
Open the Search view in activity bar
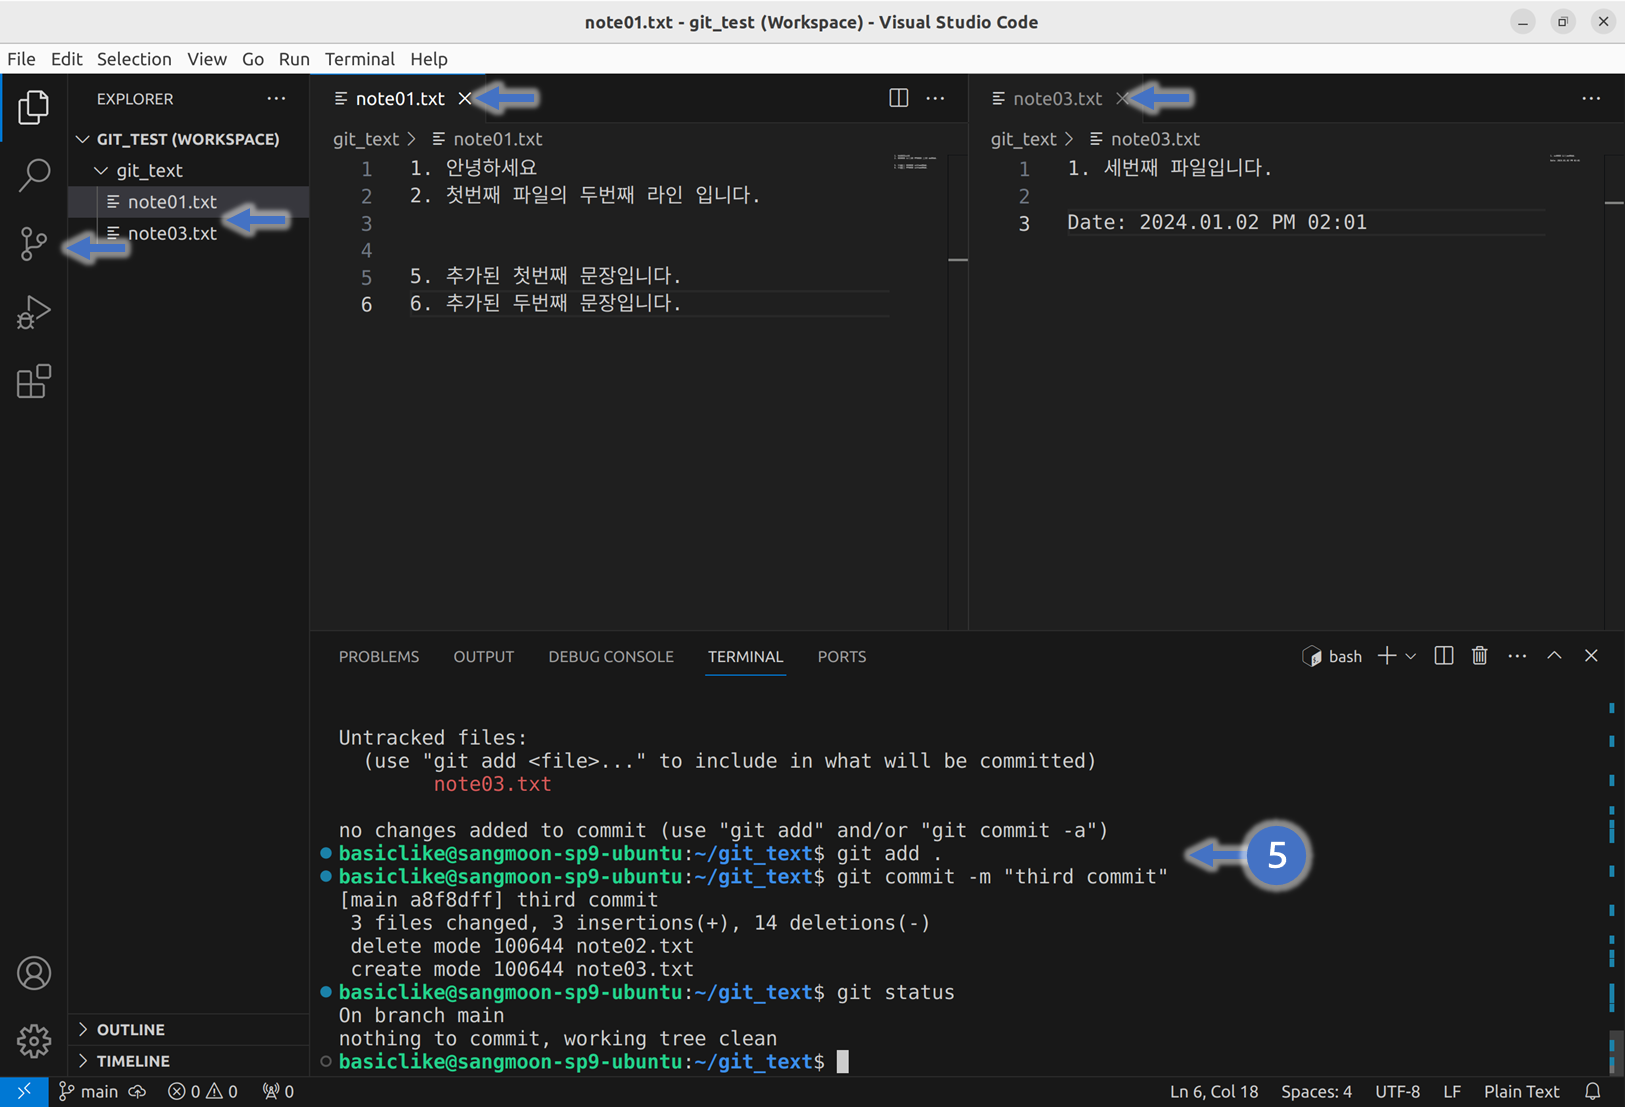(x=33, y=174)
